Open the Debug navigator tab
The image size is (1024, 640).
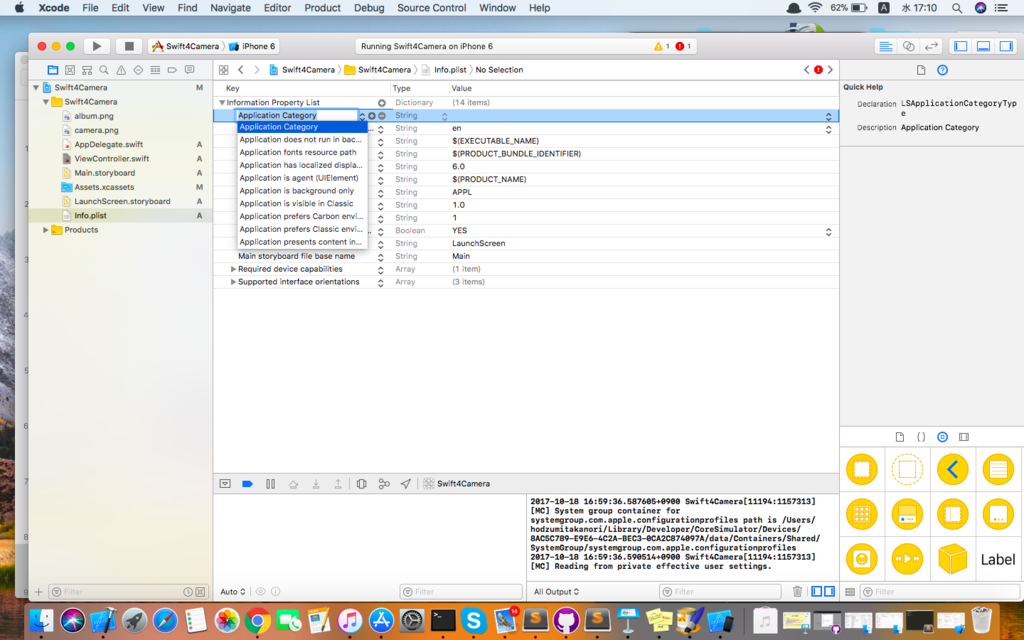155,70
